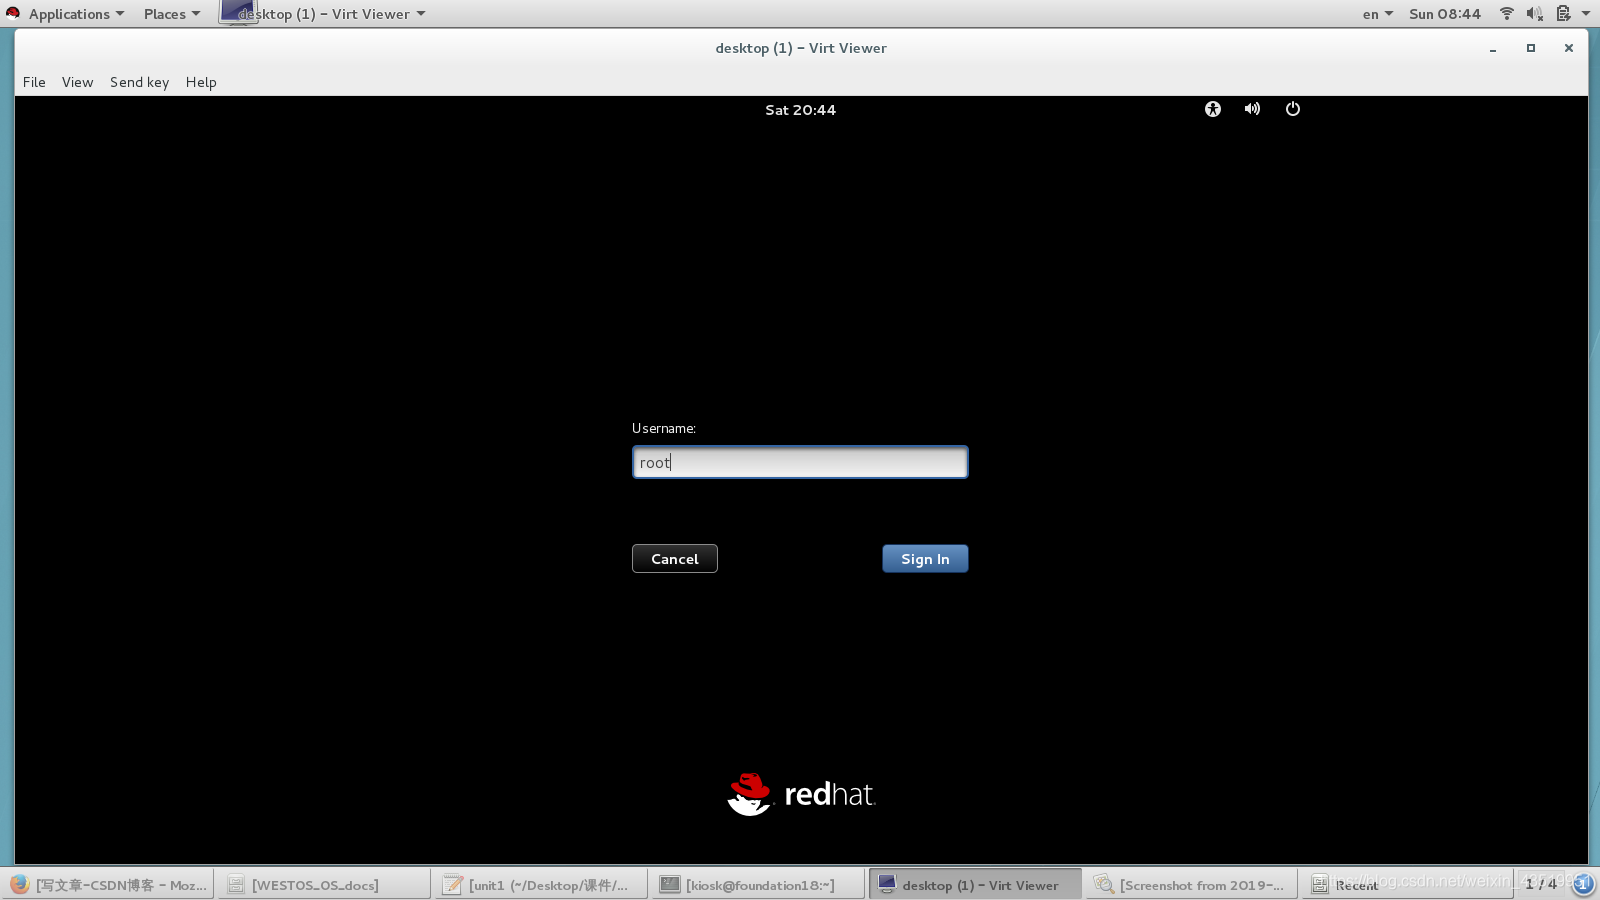This screenshot has width=1600, height=900.
Task: Click the Cancel button
Action: pos(675,559)
